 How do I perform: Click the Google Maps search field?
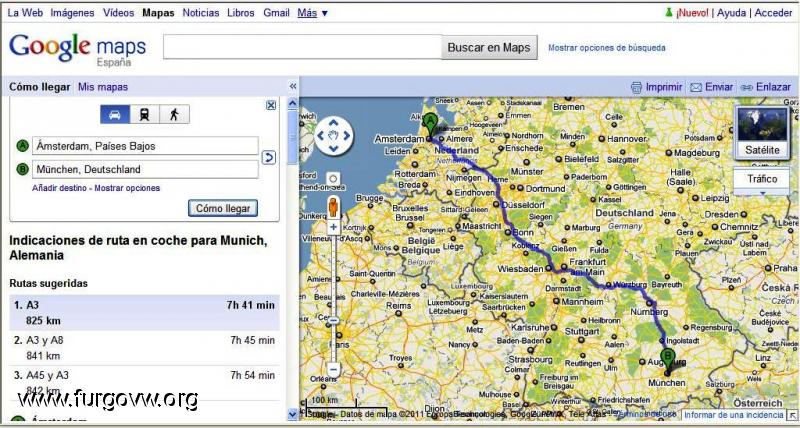click(x=302, y=47)
